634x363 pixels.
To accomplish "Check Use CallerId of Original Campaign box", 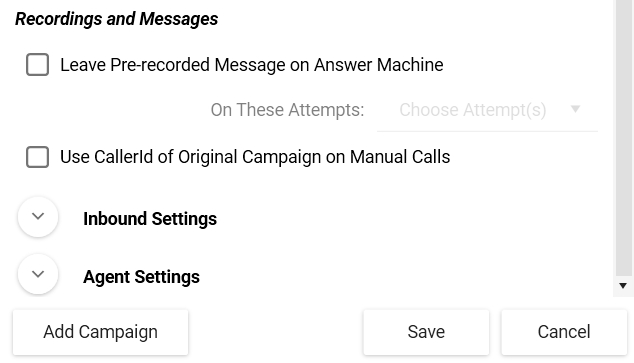I will tap(38, 157).
